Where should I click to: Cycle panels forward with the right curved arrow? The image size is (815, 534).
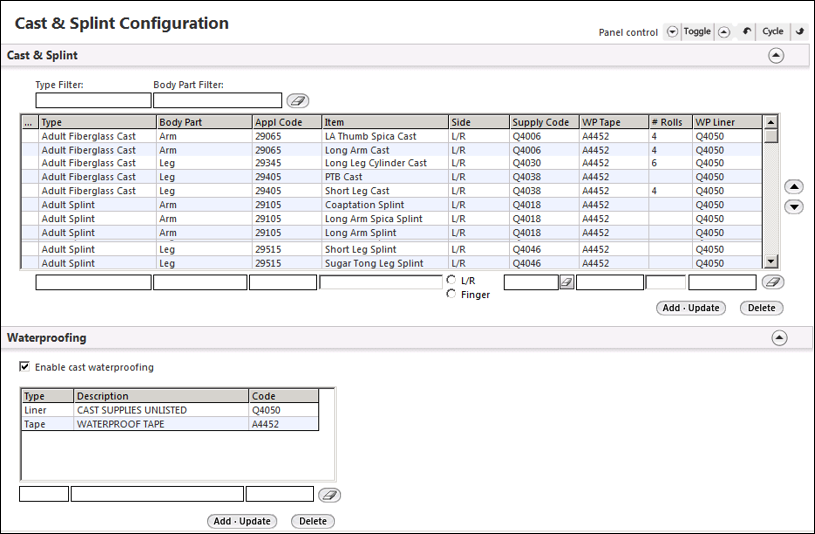799,31
